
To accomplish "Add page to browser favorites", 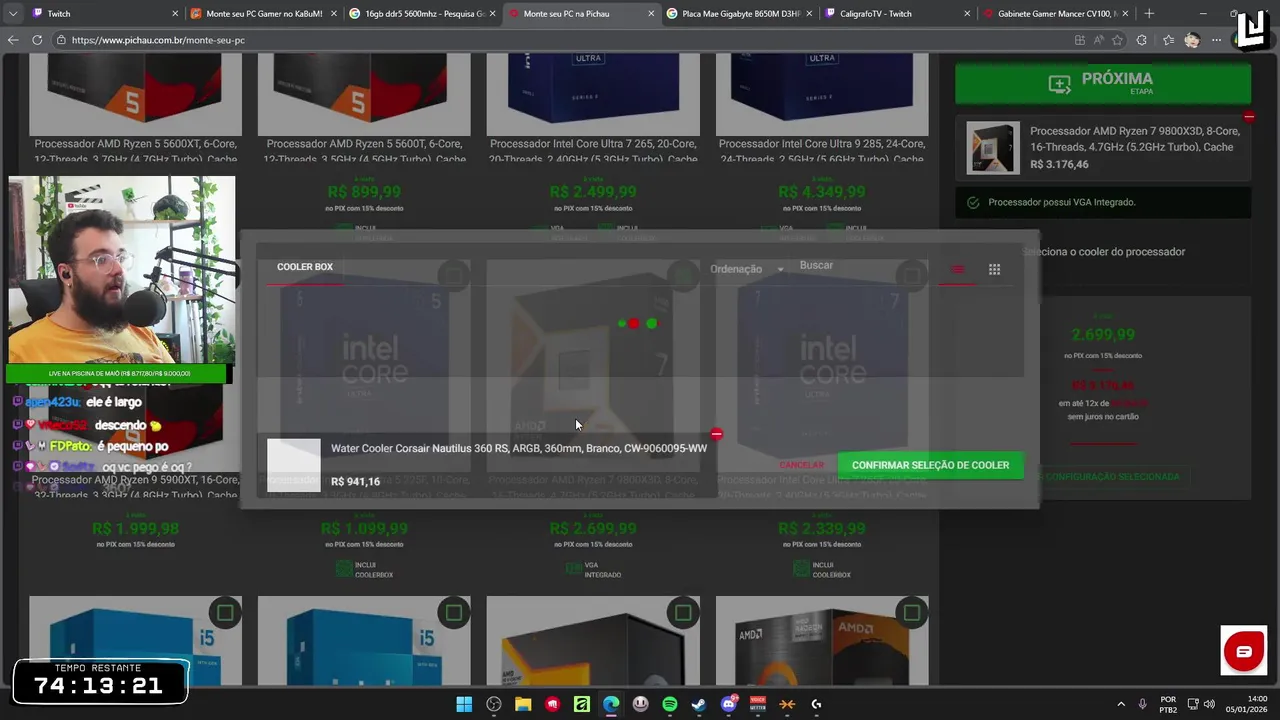I will (1117, 40).
